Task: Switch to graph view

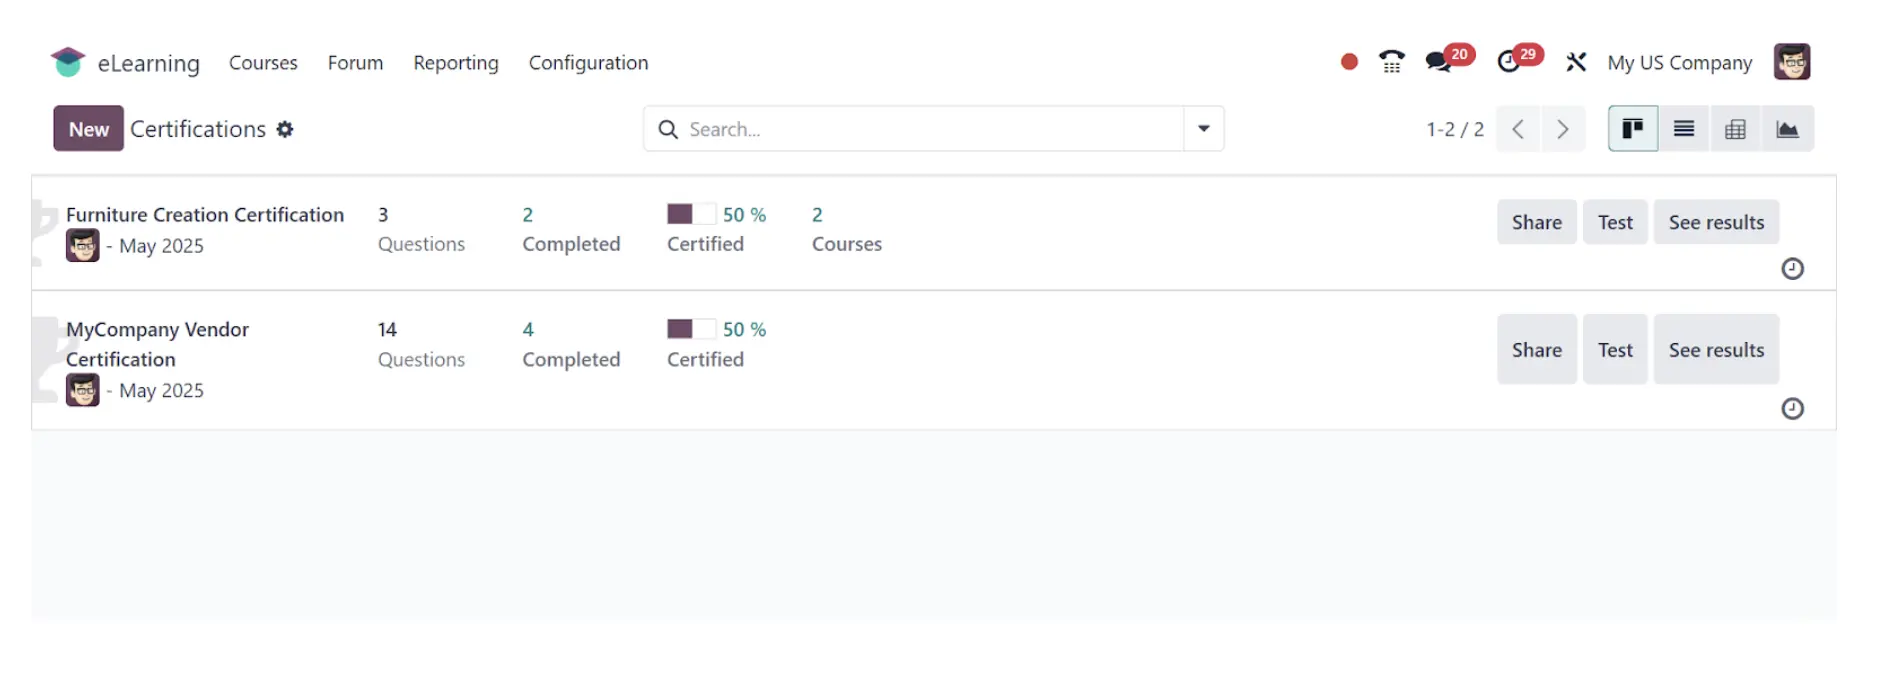Action: click(x=1787, y=129)
